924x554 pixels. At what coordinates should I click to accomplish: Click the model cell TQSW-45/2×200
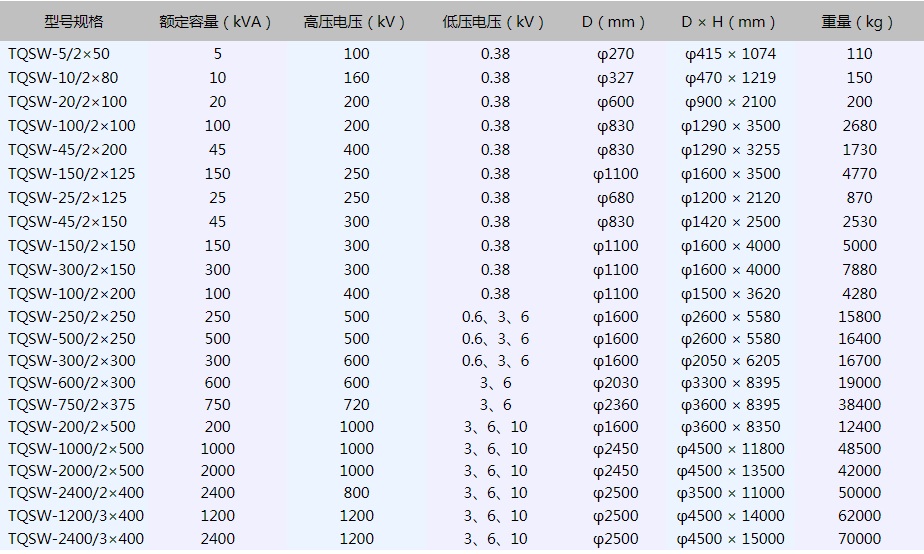coord(67,150)
